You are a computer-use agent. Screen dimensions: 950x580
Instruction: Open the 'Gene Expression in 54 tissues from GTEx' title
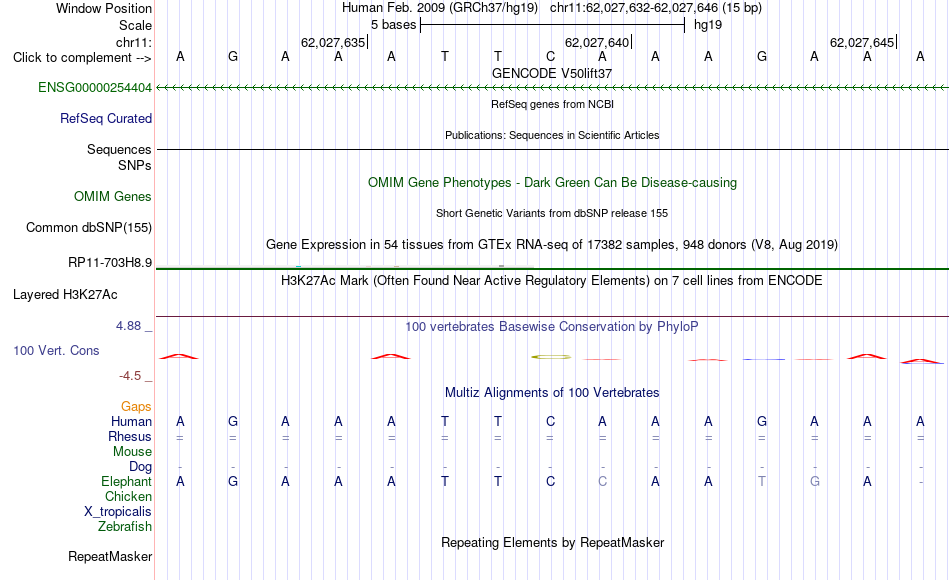[x=552, y=245]
